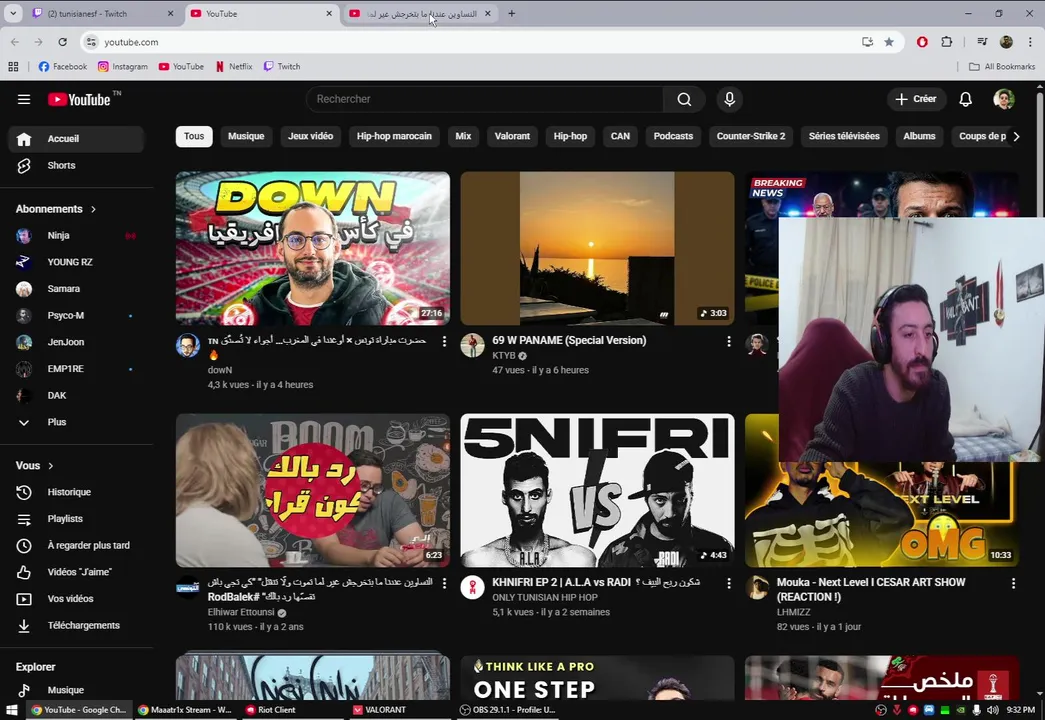Image resolution: width=1045 pixels, height=720 pixels.
Task: Open Shorts in sidebar
Action: click(x=77, y=165)
